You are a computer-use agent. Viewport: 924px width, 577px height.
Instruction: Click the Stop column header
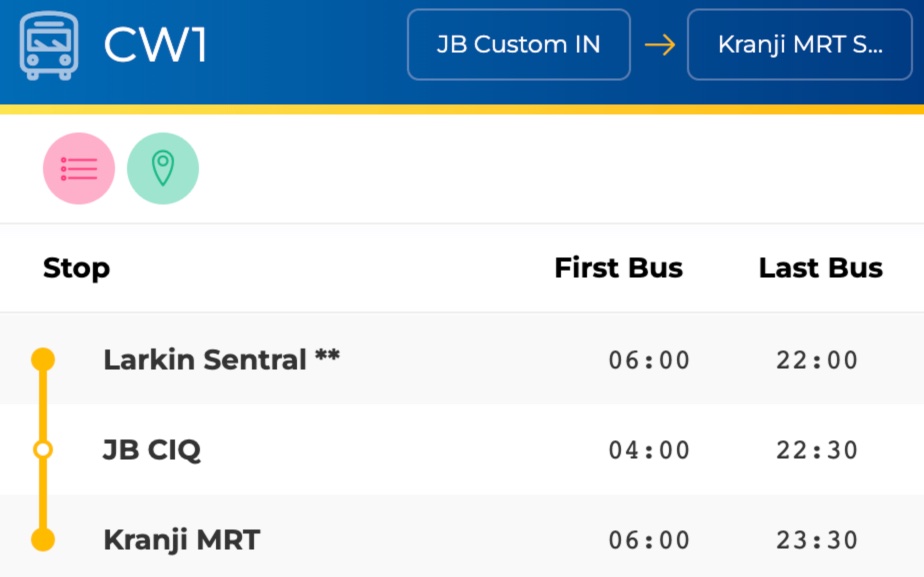pyautogui.click(x=76, y=268)
